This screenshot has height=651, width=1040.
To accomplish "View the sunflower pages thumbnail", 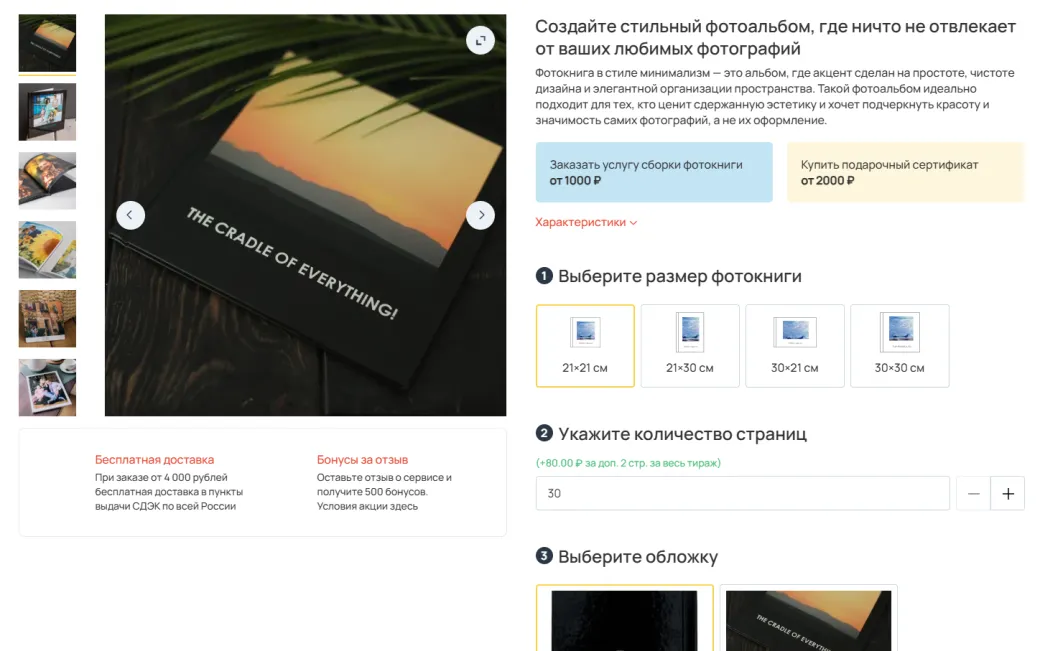I will pyautogui.click(x=47, y=250).
